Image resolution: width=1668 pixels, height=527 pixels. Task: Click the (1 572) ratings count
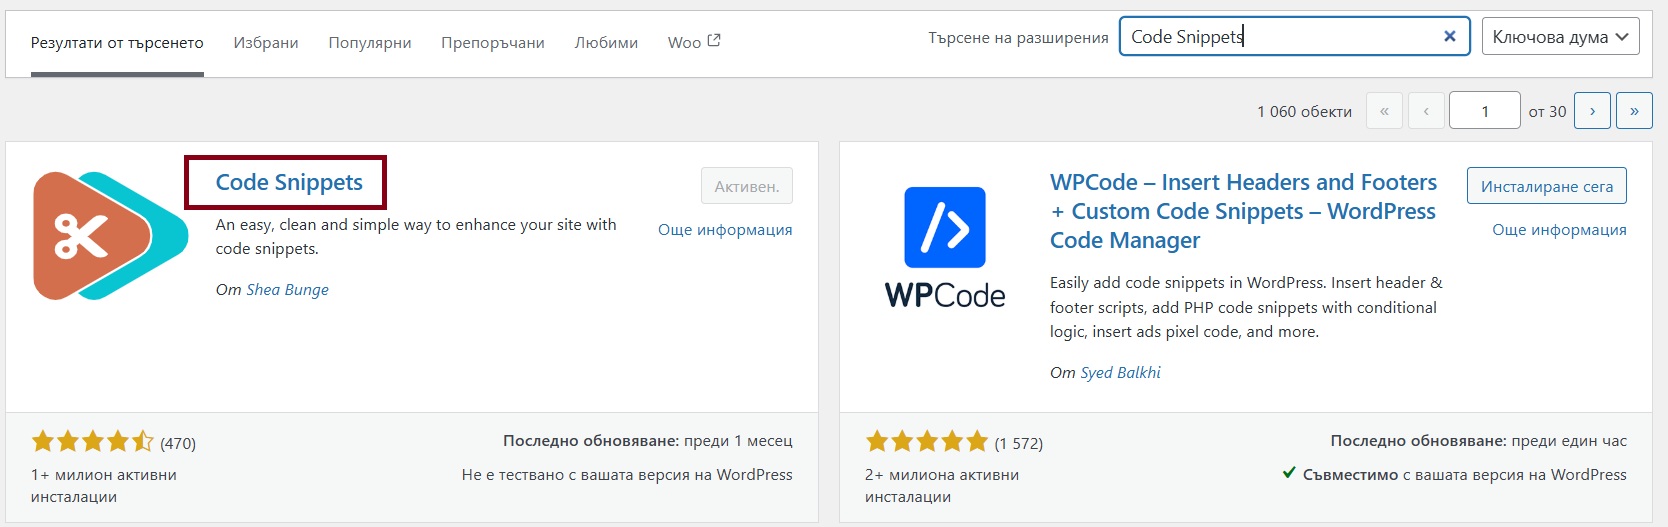1018,443
